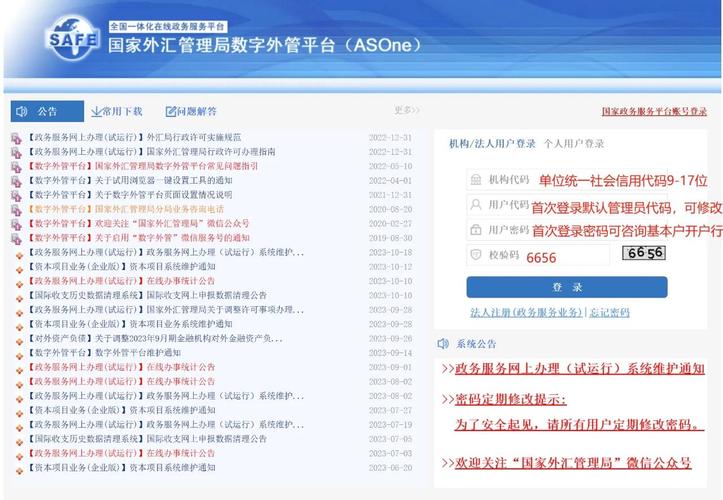Click the person icon in 用户代码 field

(476, 204)
